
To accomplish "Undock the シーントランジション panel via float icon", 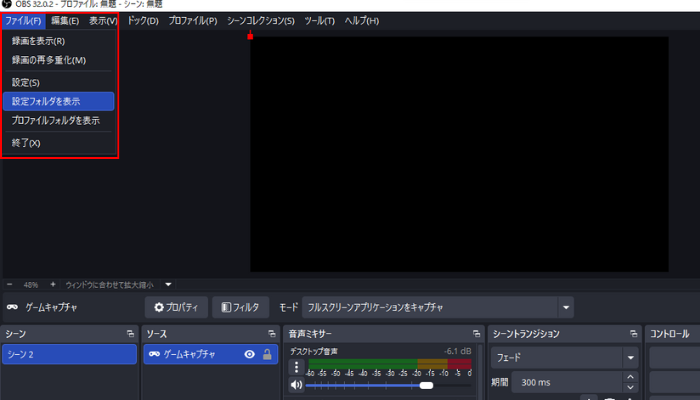I will pyautogui.click(x=633, y=333).
